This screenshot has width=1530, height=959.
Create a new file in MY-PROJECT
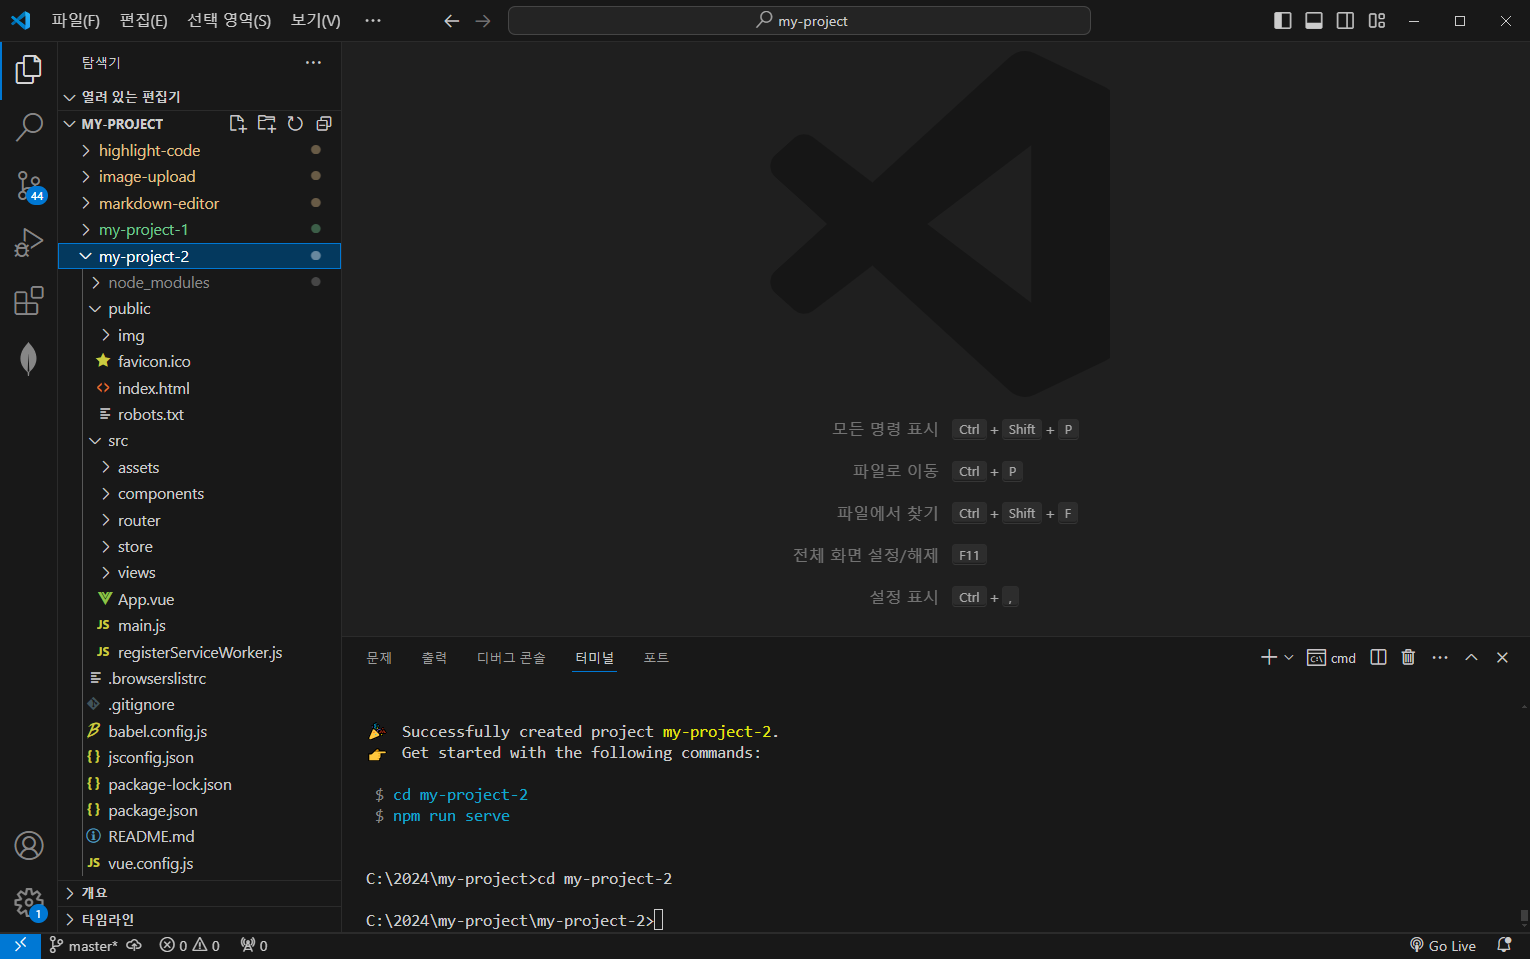click(237, 123)
